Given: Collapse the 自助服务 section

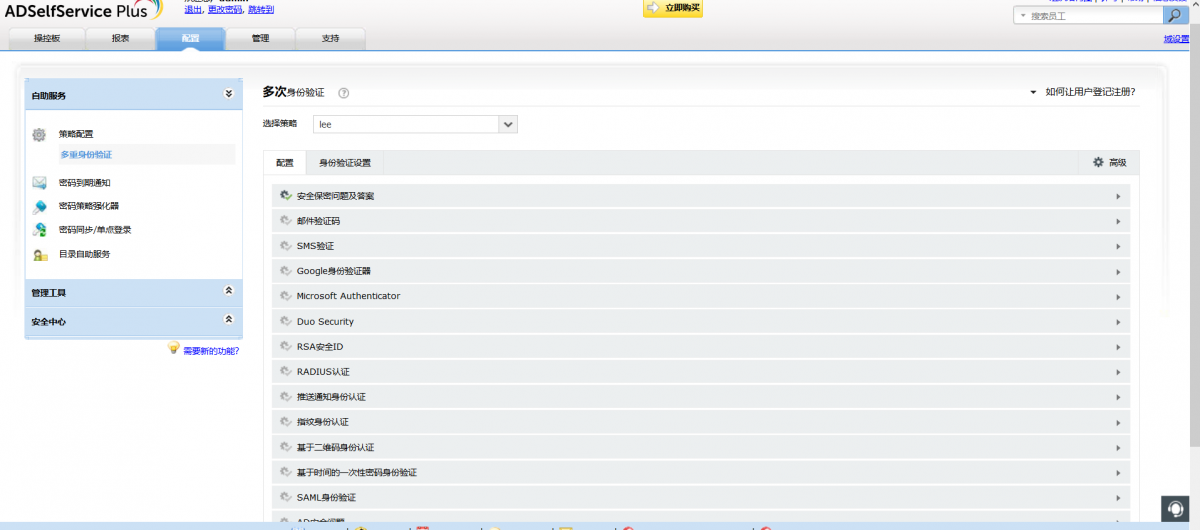Looking at the screenshot, I should click(x=228, y=93).
